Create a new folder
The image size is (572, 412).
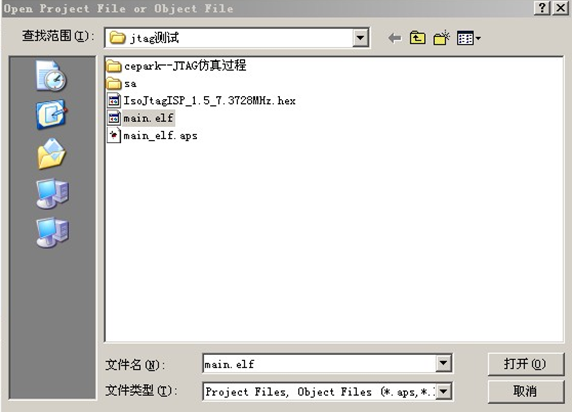click(441, 38)
